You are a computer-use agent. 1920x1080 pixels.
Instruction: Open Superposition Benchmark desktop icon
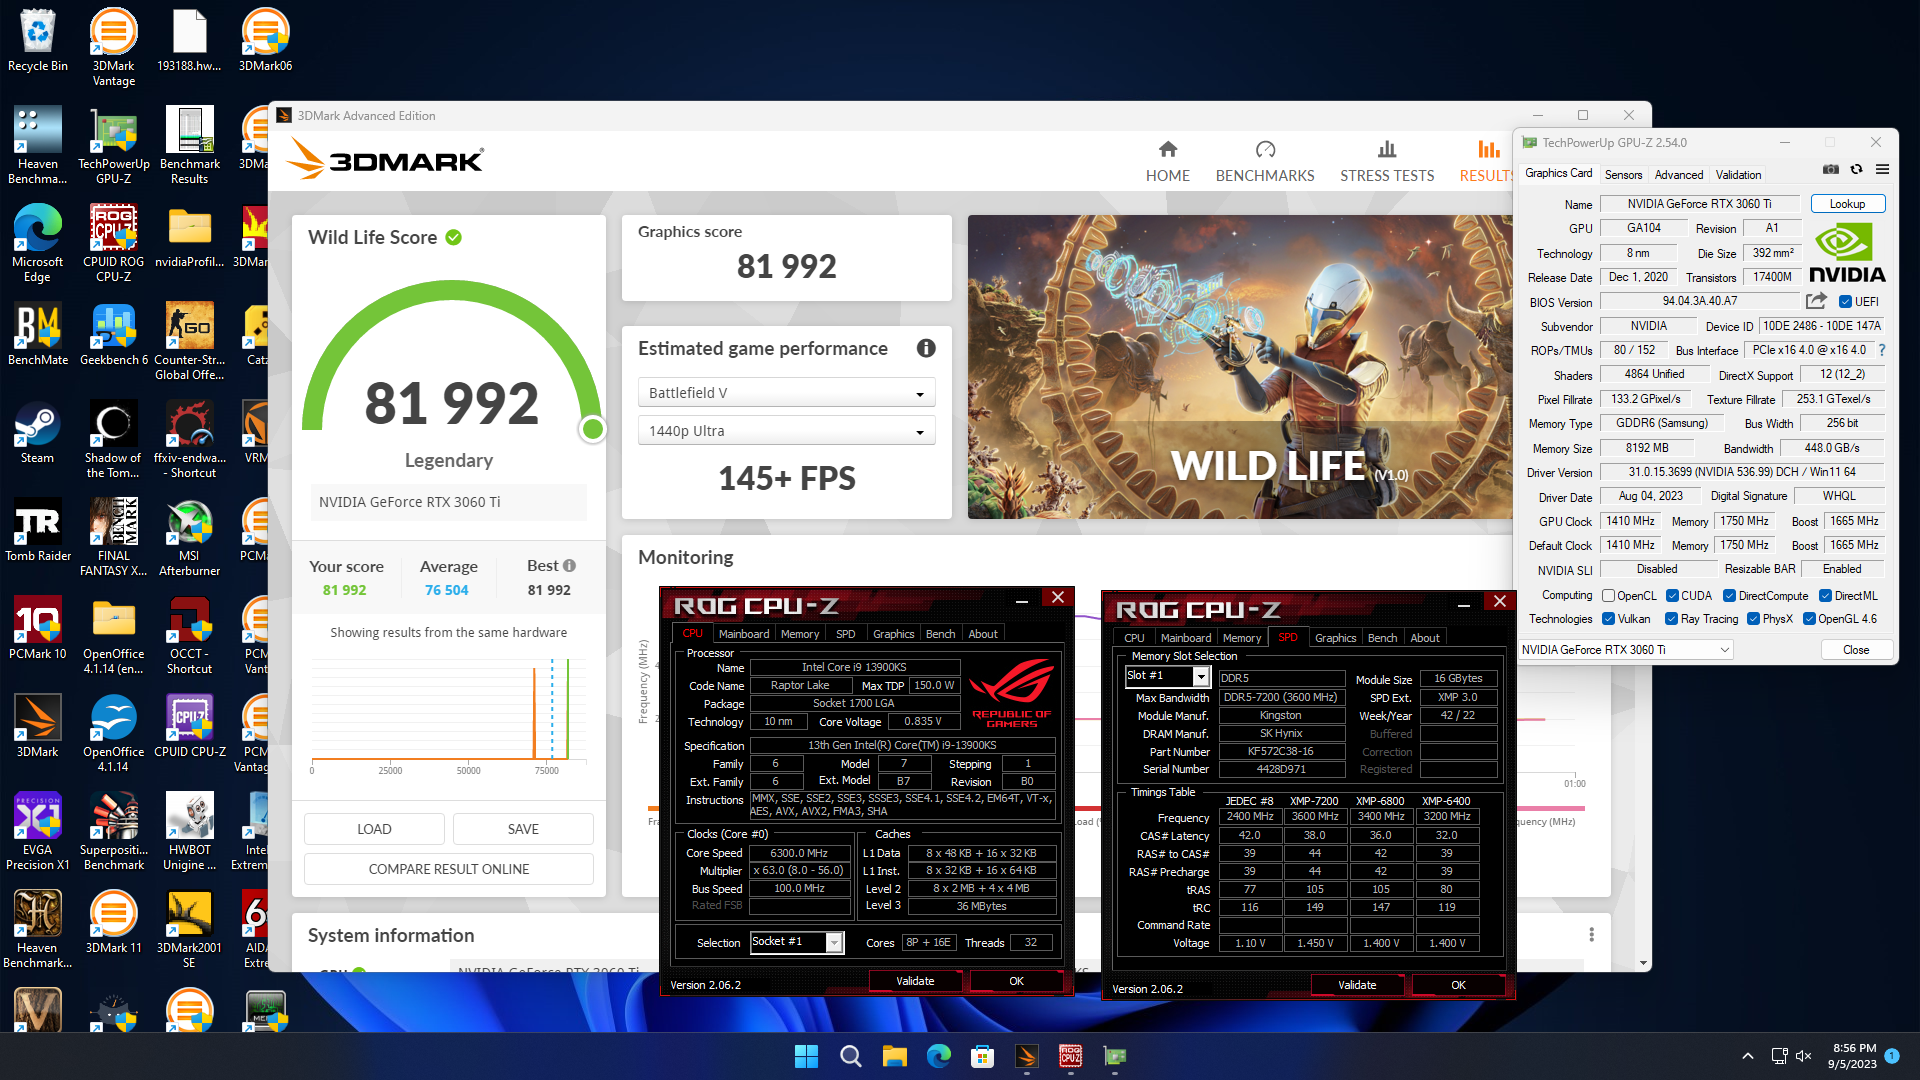(114, 832)
